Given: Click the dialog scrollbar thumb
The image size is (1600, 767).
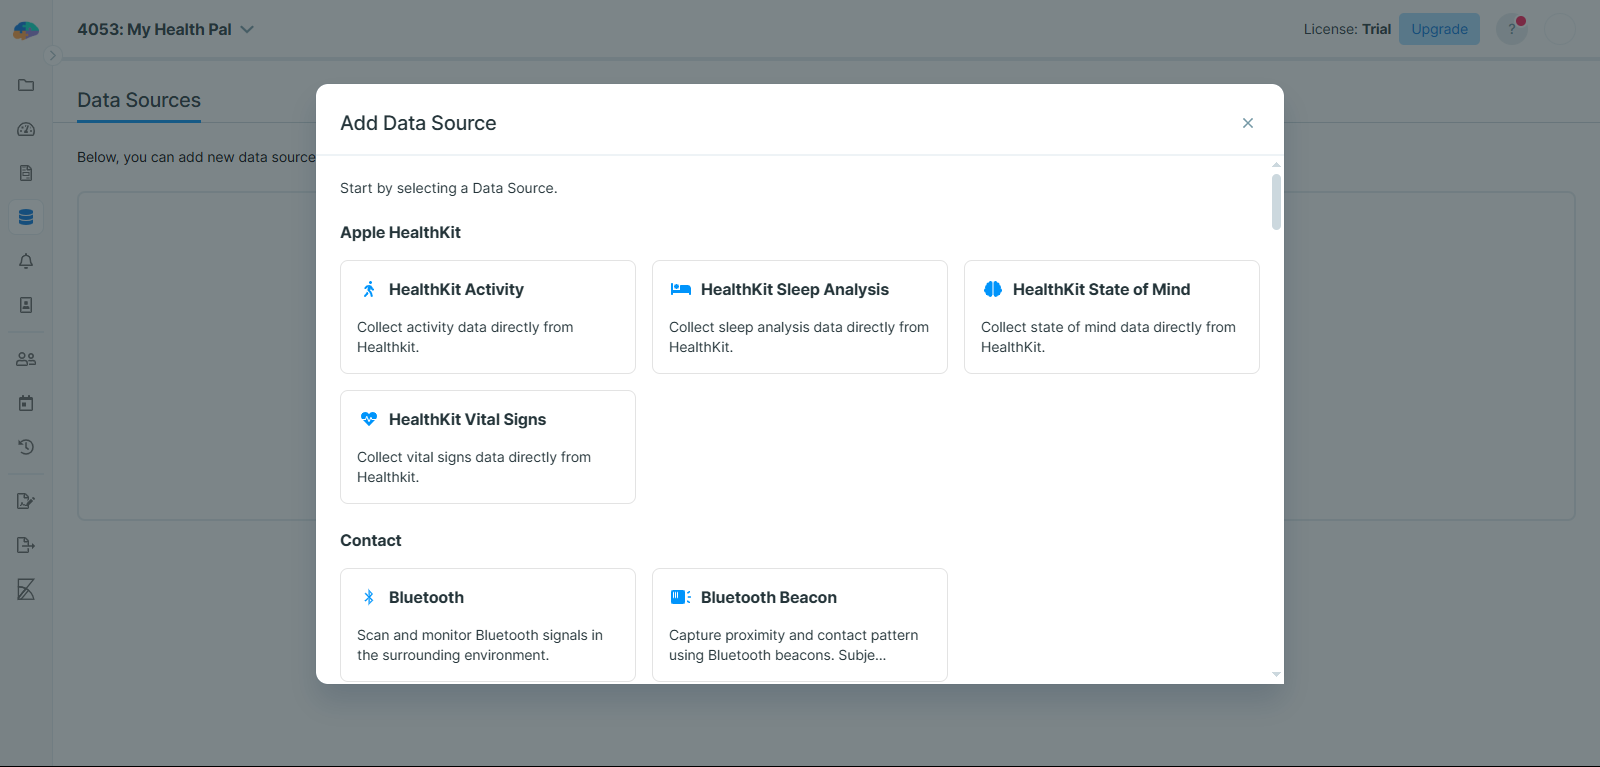Looking at the screenshot, I should tap(1276, 202).
